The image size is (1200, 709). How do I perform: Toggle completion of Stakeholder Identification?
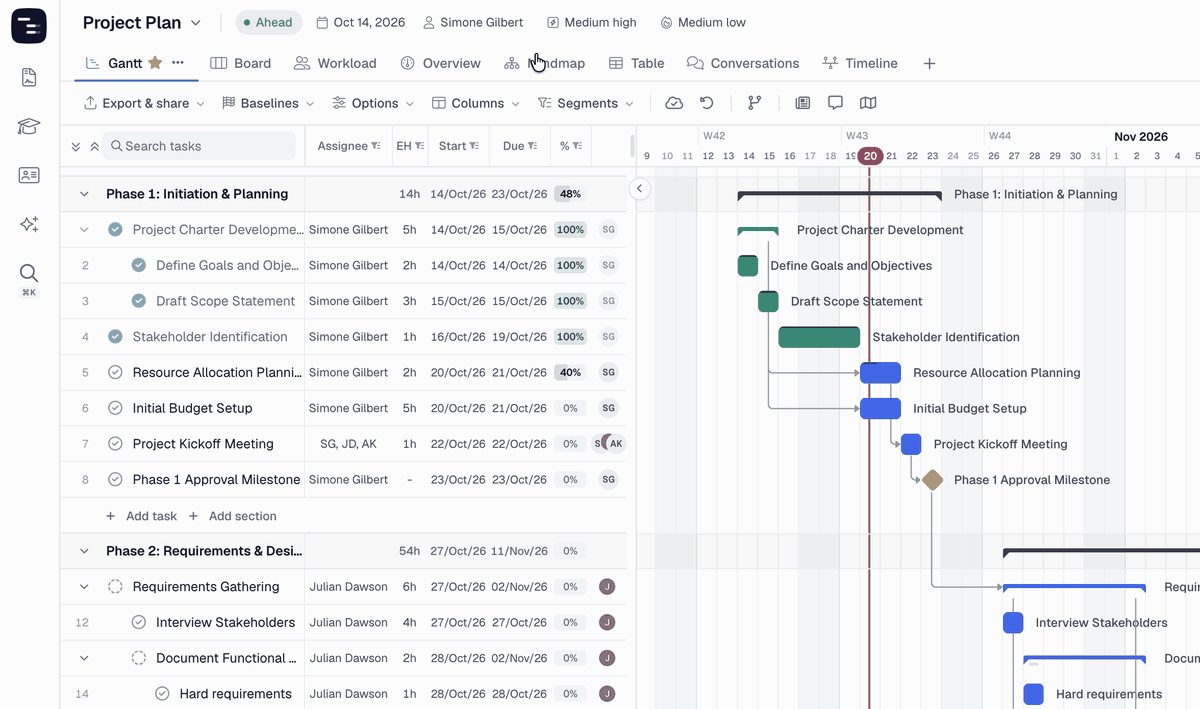115,337
